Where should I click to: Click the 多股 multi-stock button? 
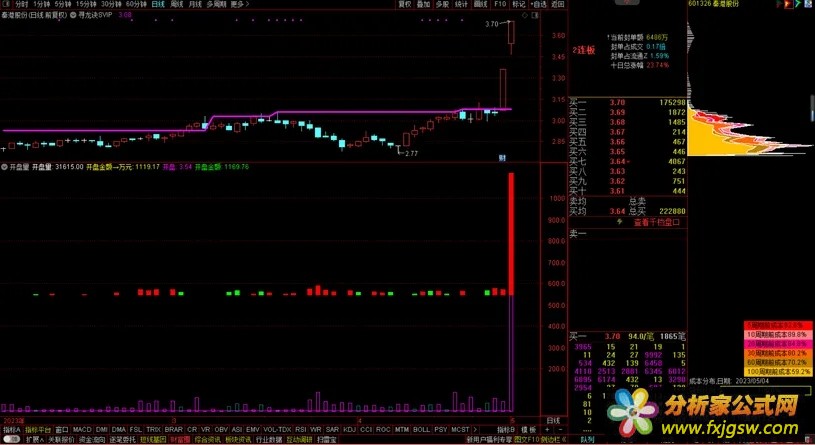pyautogui.click(x=442, y=4)
